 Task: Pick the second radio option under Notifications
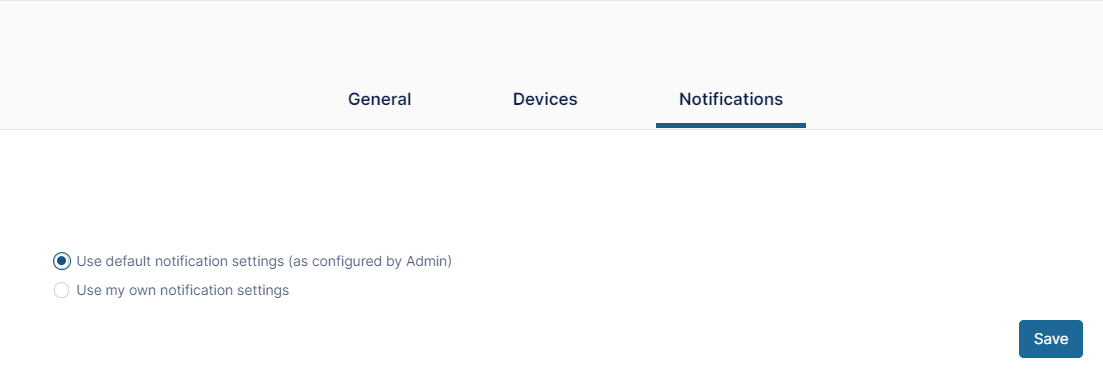(x=62, y=290)
